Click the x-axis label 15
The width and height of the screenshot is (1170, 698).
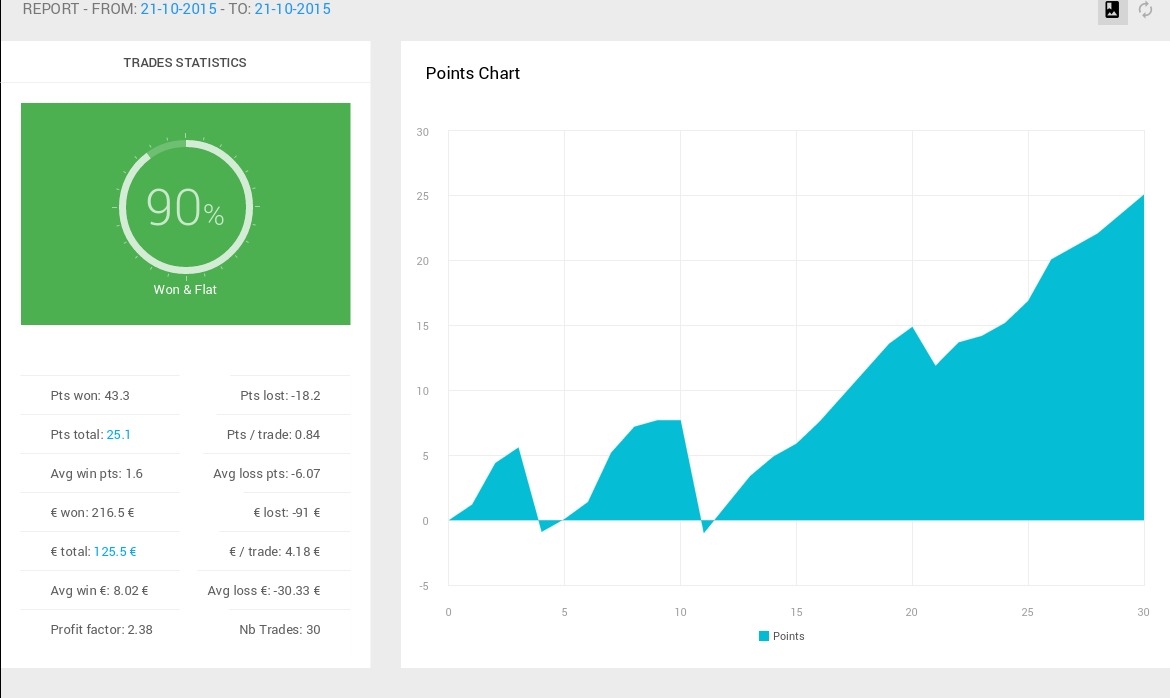(x=796, y=612)
